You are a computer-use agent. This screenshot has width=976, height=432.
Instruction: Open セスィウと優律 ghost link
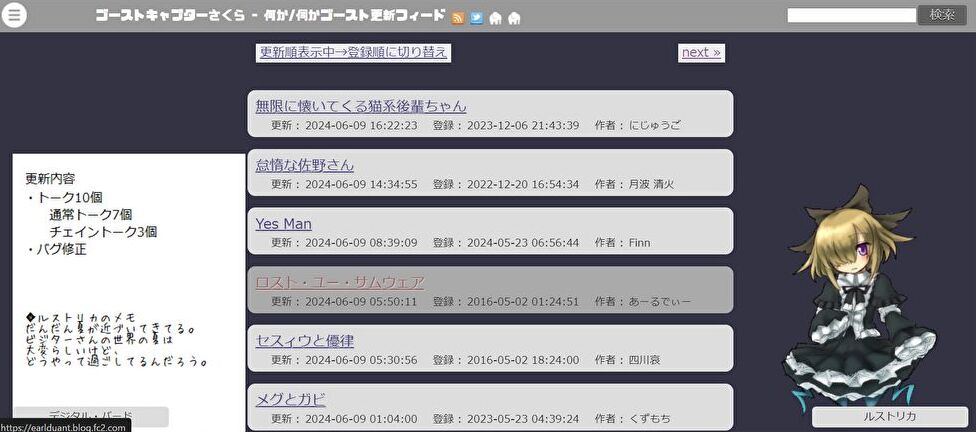pos(305,341)
